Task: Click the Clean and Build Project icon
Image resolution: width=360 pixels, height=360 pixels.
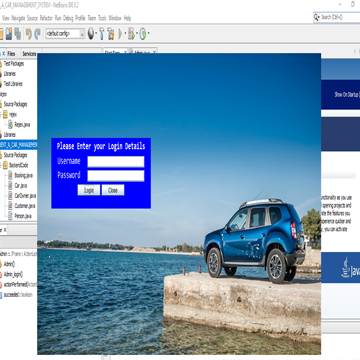Action: tap(111, 34)
